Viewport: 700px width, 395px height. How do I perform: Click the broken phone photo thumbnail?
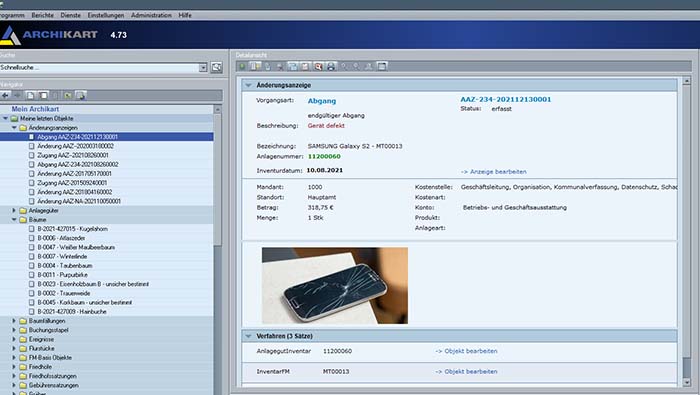335,286
